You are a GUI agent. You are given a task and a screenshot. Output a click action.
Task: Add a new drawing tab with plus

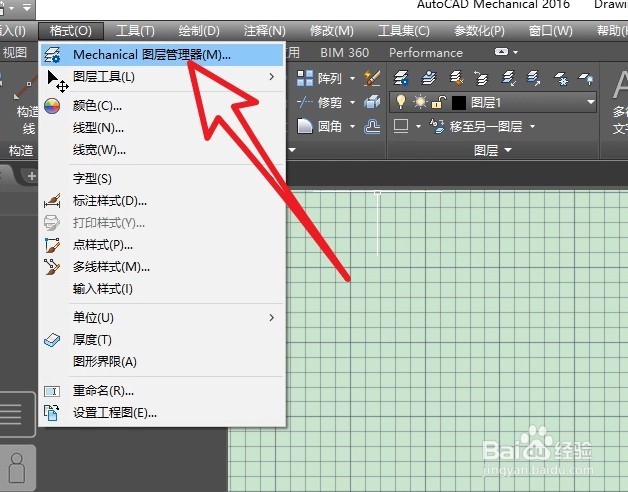pyautogui.click(x=31, y=175)
